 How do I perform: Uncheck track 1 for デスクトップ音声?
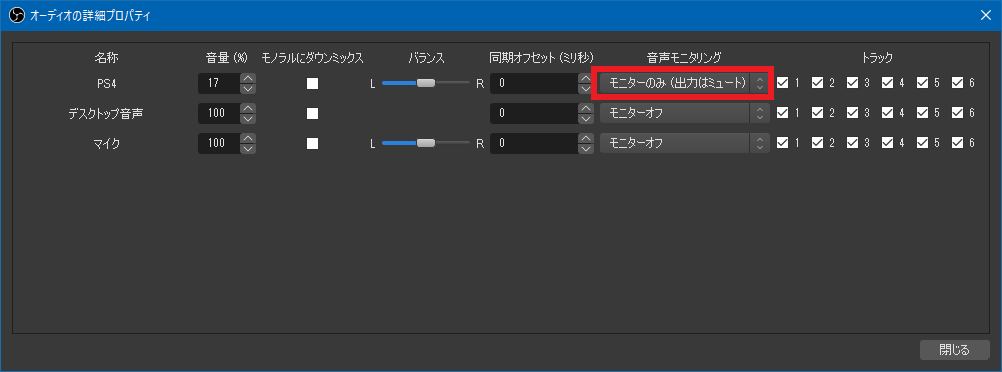click(782, 112)
